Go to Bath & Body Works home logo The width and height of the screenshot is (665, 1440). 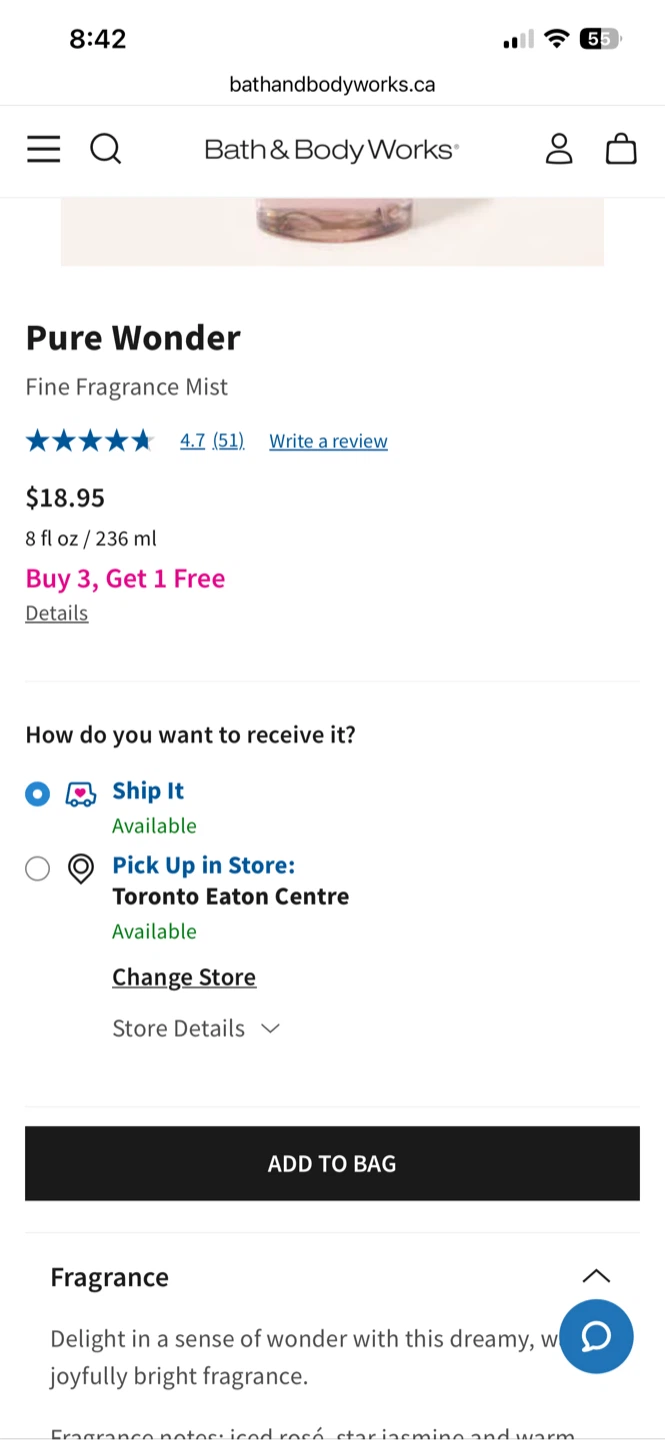[332, 150]
